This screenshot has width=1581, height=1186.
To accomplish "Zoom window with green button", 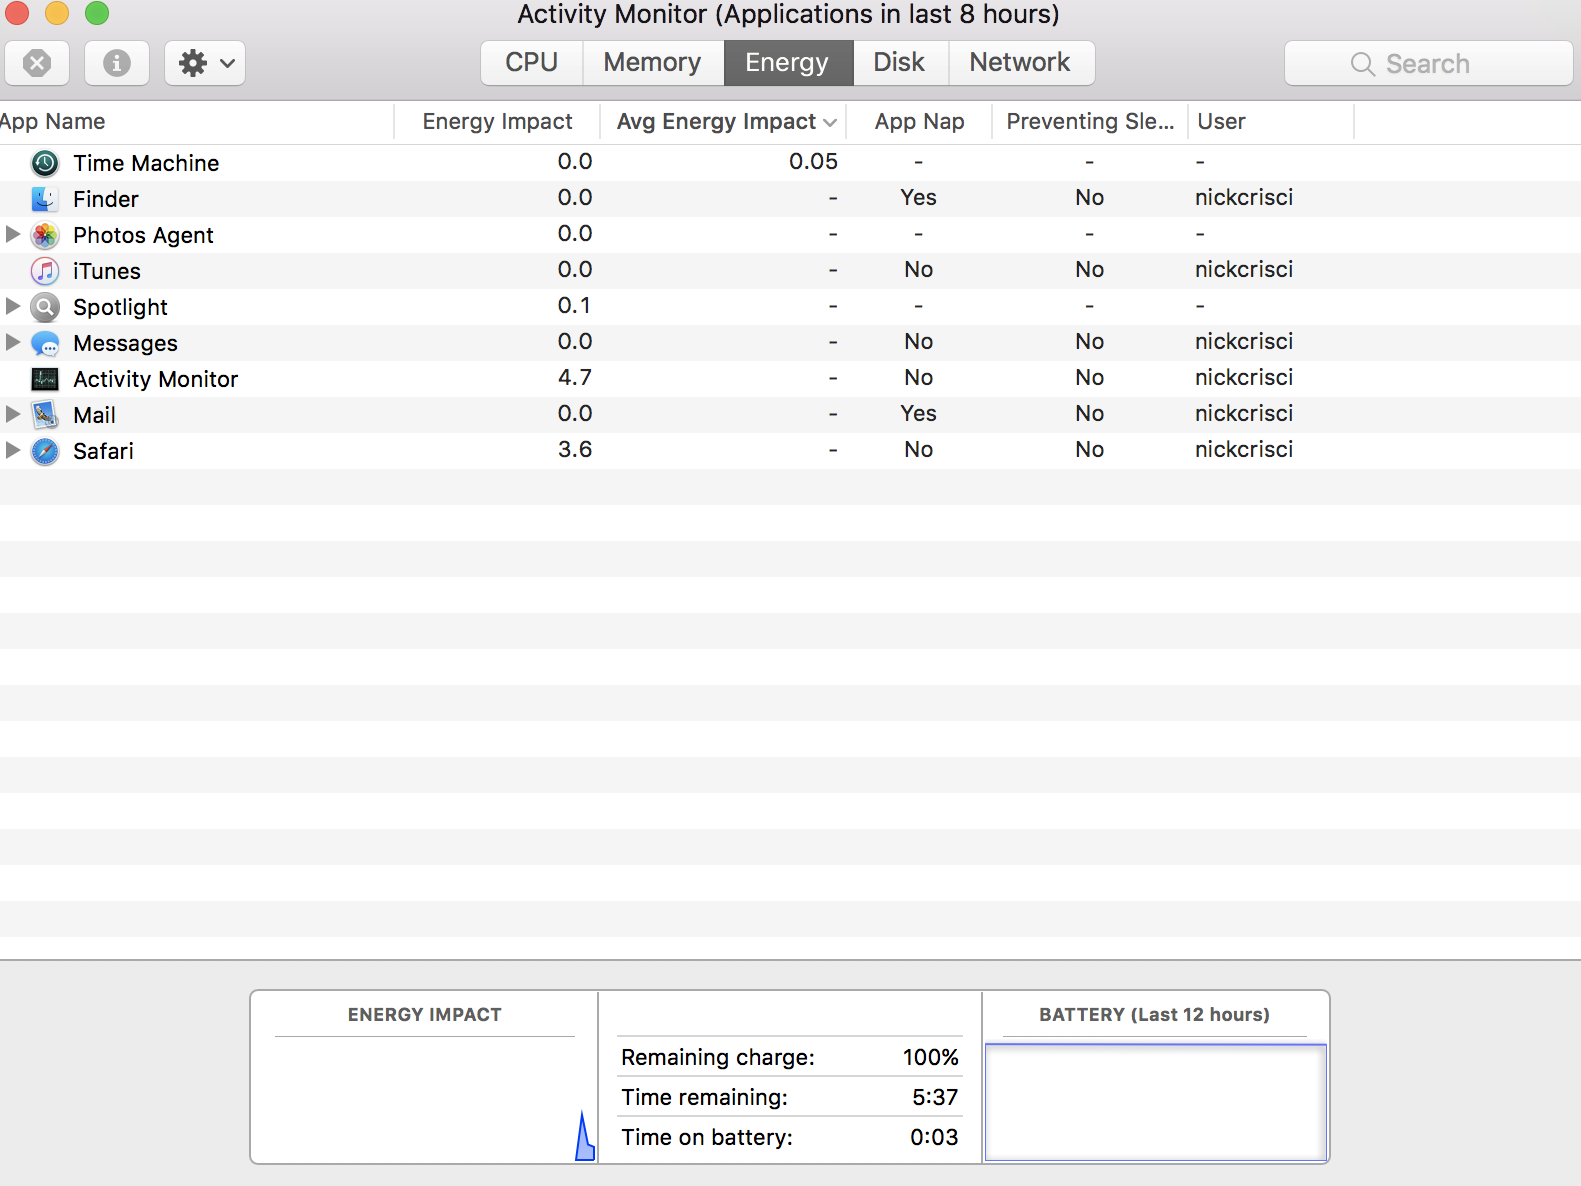I will pos(97,13).
